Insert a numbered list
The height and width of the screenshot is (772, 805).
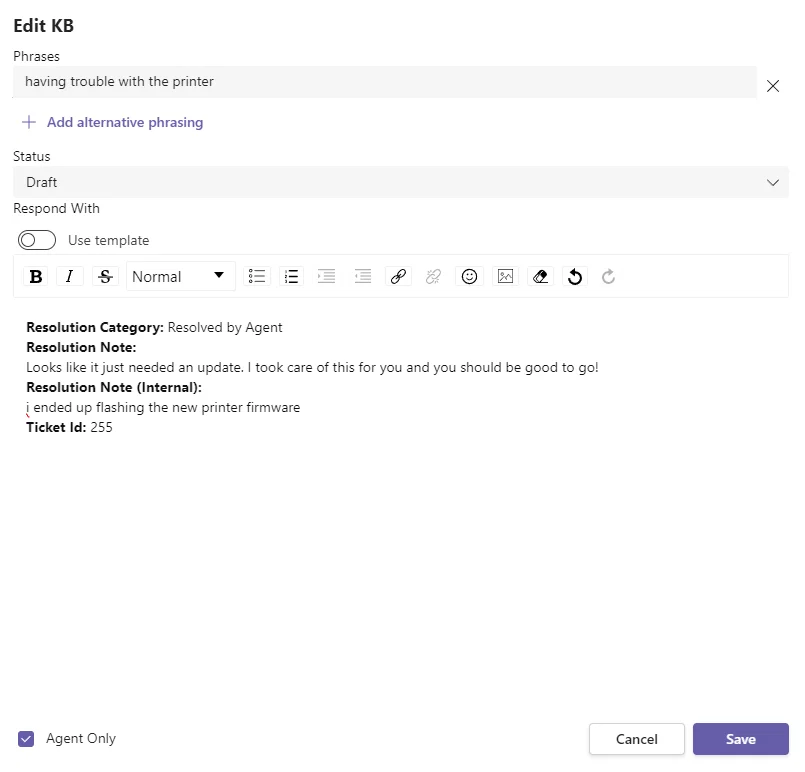291,277
